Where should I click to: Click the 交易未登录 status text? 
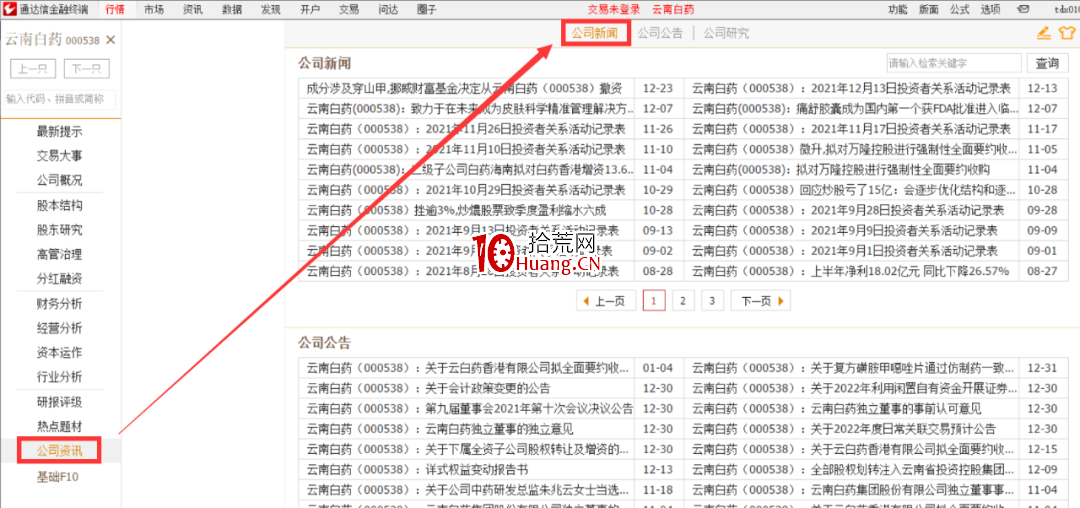point(614,10)
